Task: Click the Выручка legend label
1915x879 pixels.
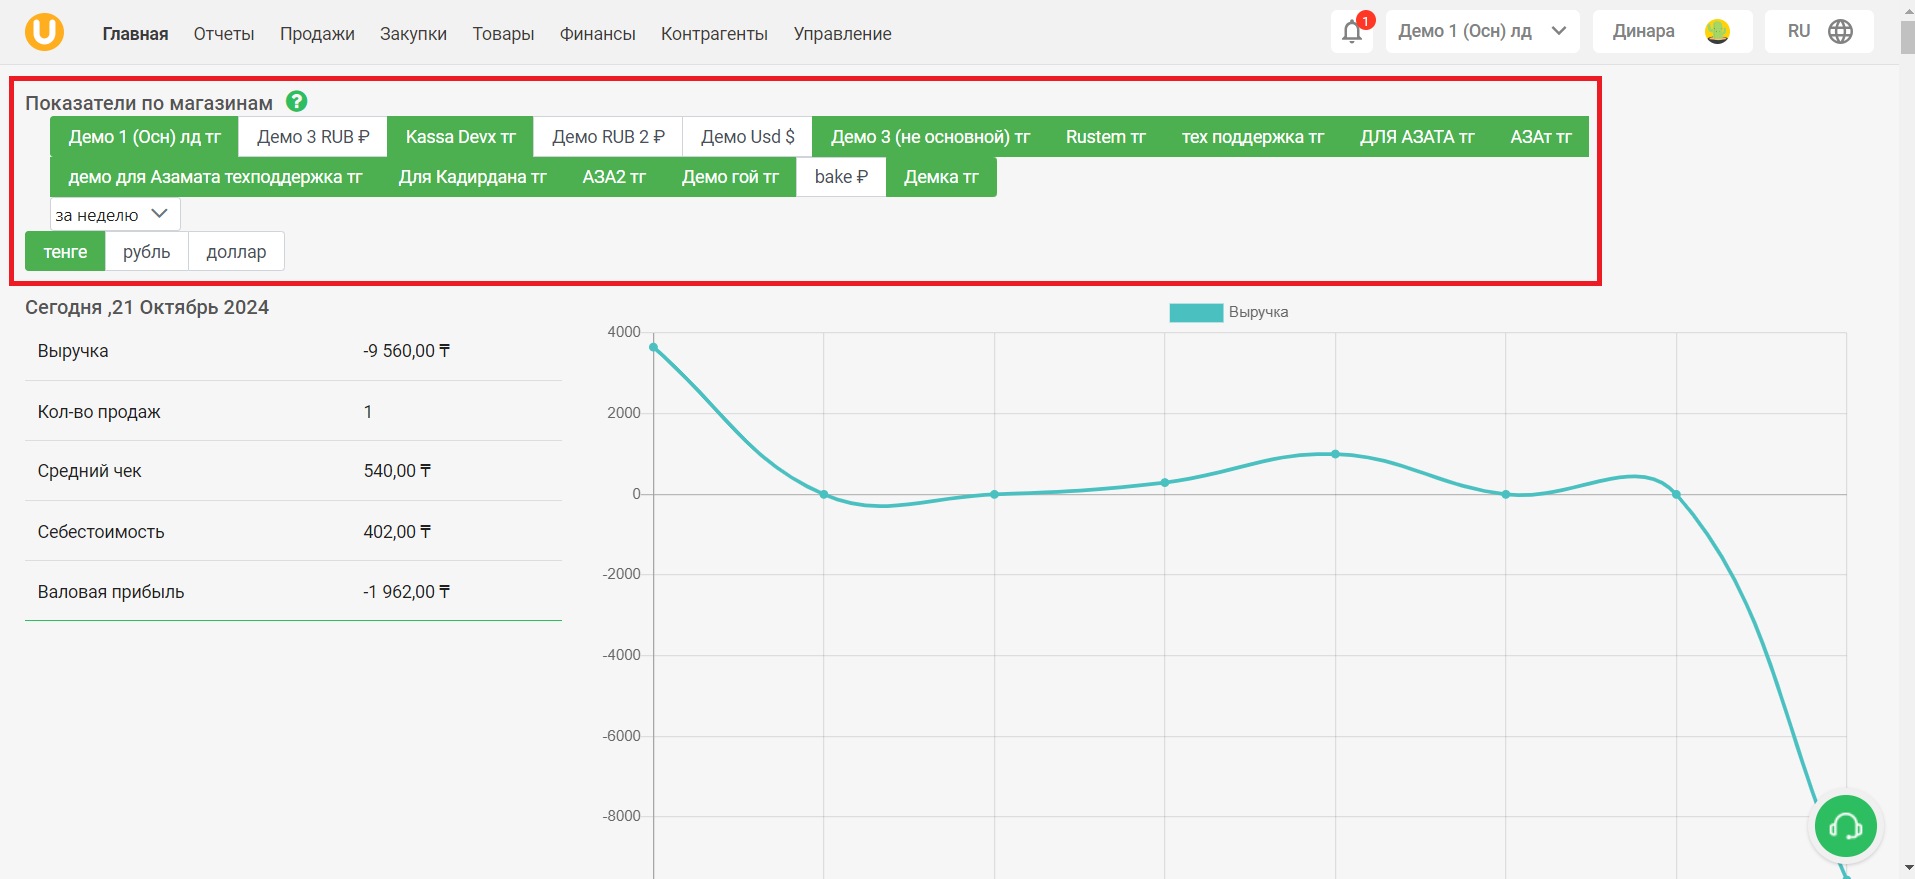Action: tap(1258, 312)
